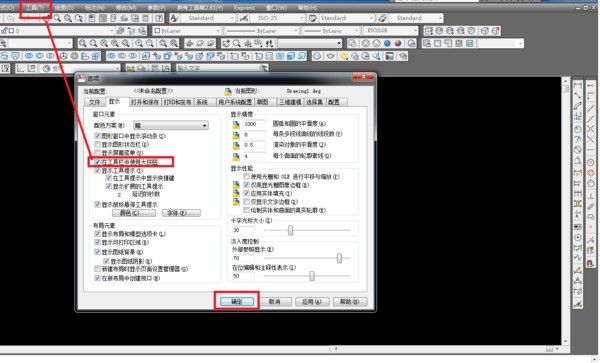This screenshot has width=600, height=363.
Task: Open the ByLayer color dropdown
Action: click(x=187, y=31)
